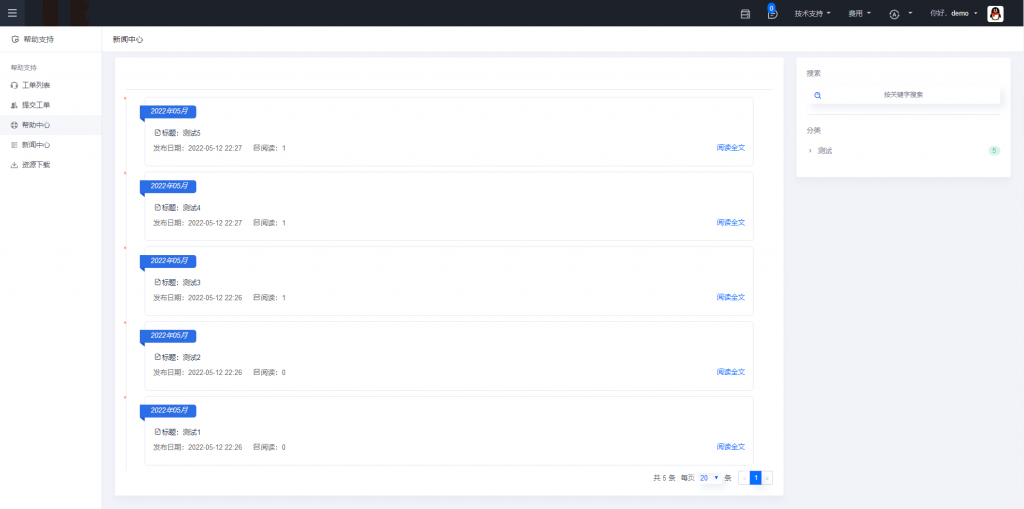The width and height of the screenshot is (1024, 509).
Task: Click the search magnifier icon
Action: pos(817,95)
